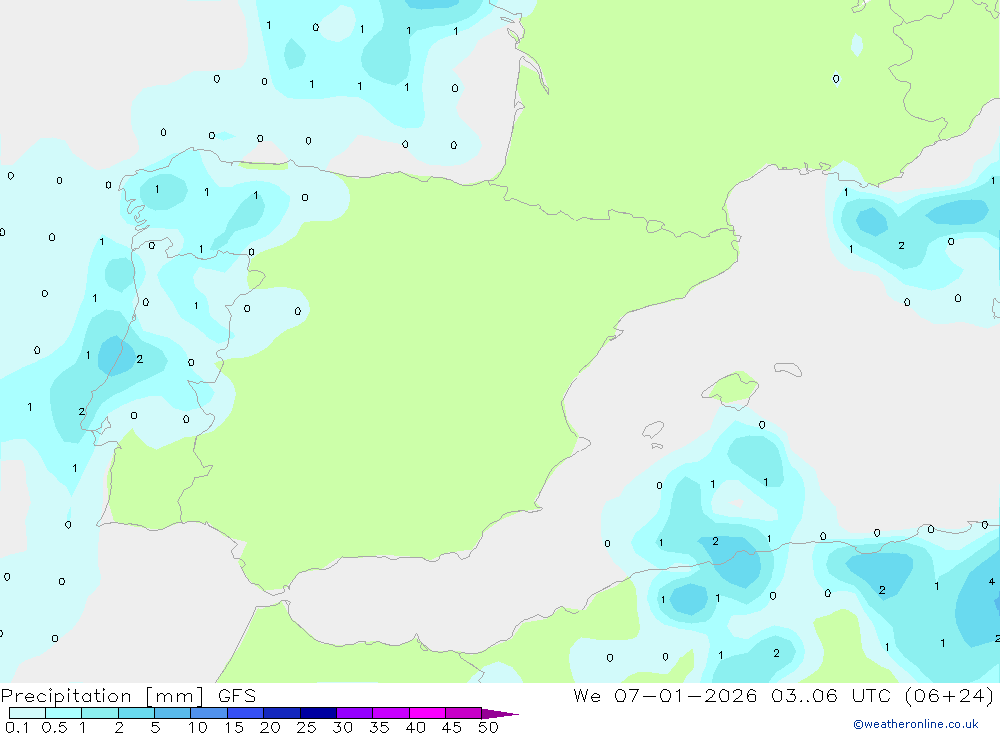The image size is (1000, 733).
Task: Click the legend label '50'
Action: tap(488, 727)
